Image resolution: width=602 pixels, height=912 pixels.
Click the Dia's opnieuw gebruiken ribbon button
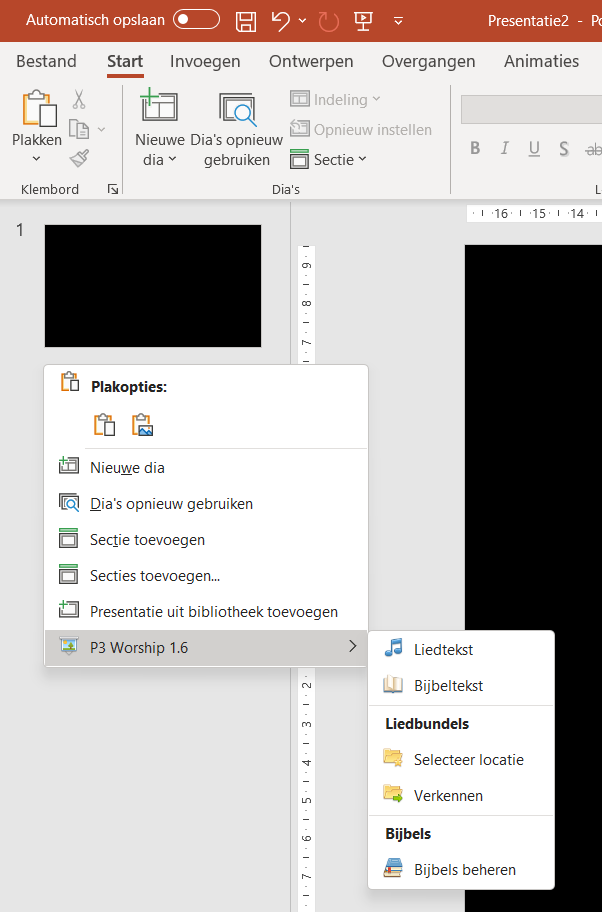[237, 131]
